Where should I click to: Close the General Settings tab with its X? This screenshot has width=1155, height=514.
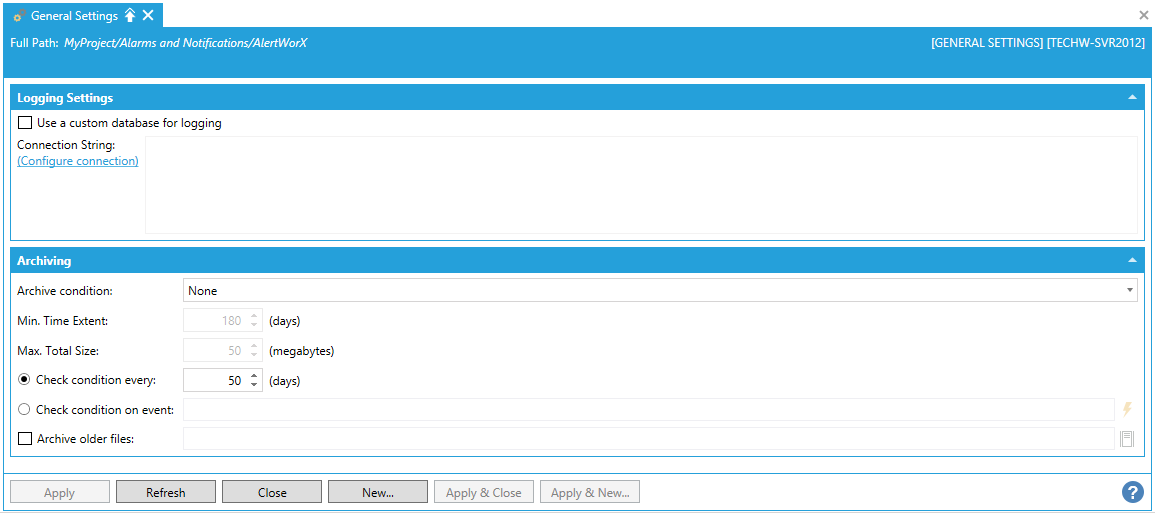[148, 16]
